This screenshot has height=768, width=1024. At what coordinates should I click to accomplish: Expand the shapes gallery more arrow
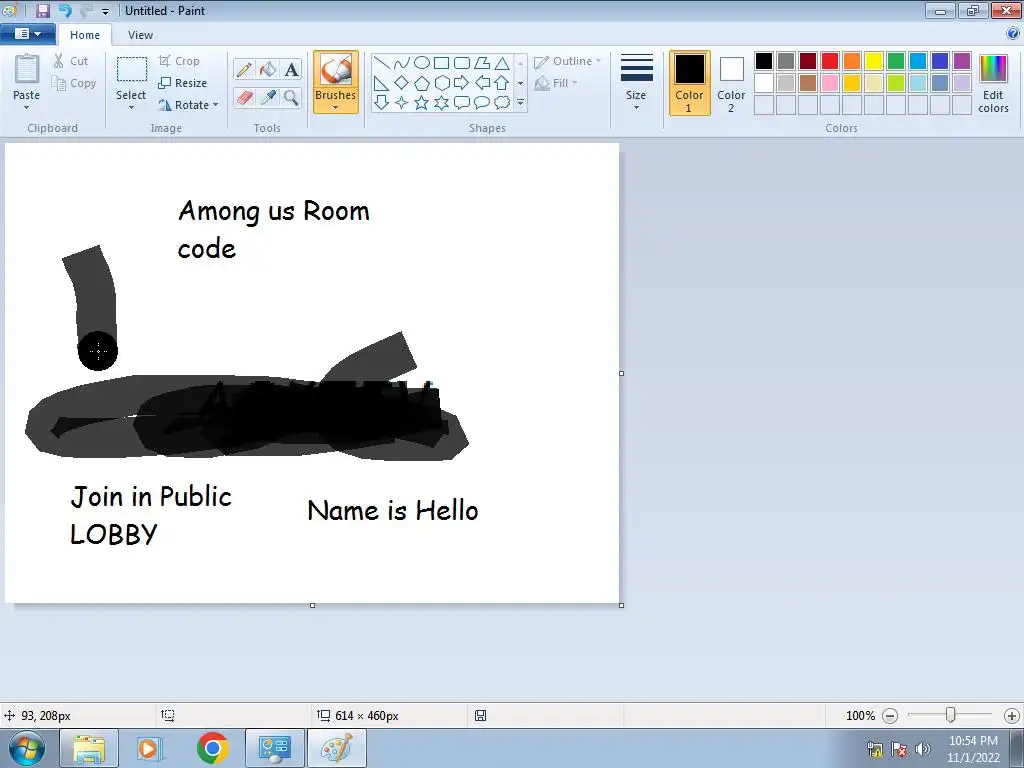(520, 103)
